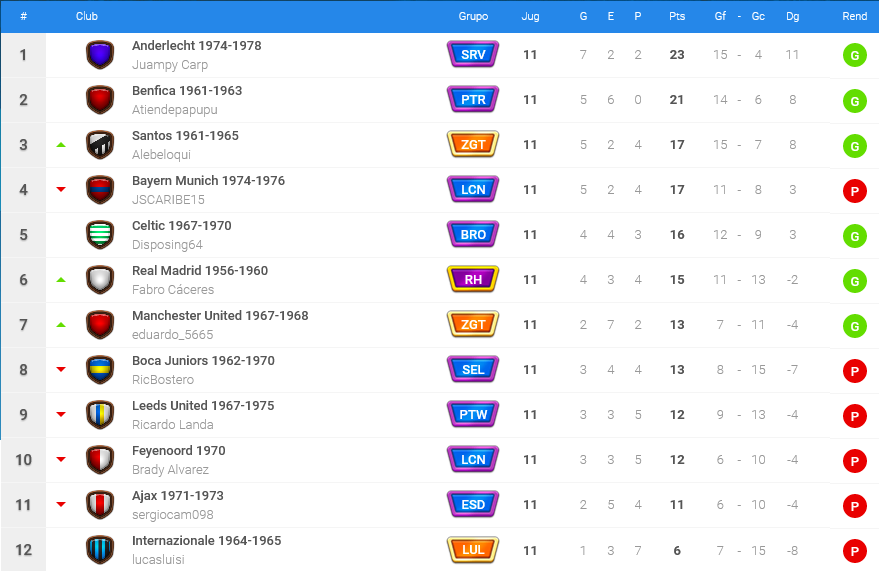This screenshot has width=879, height=571.
Task: Click the red P result for Bayern Munich
Action: 854,191
